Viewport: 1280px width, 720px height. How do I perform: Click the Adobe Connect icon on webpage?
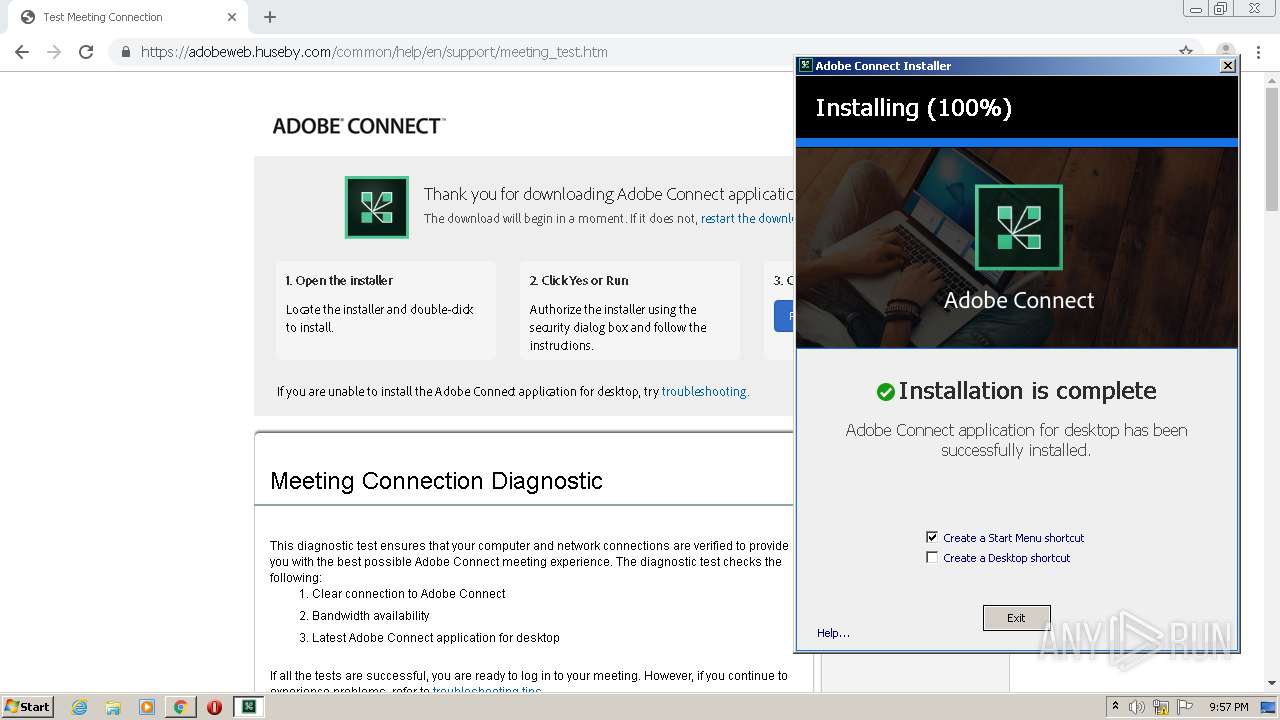coord(377,207)
